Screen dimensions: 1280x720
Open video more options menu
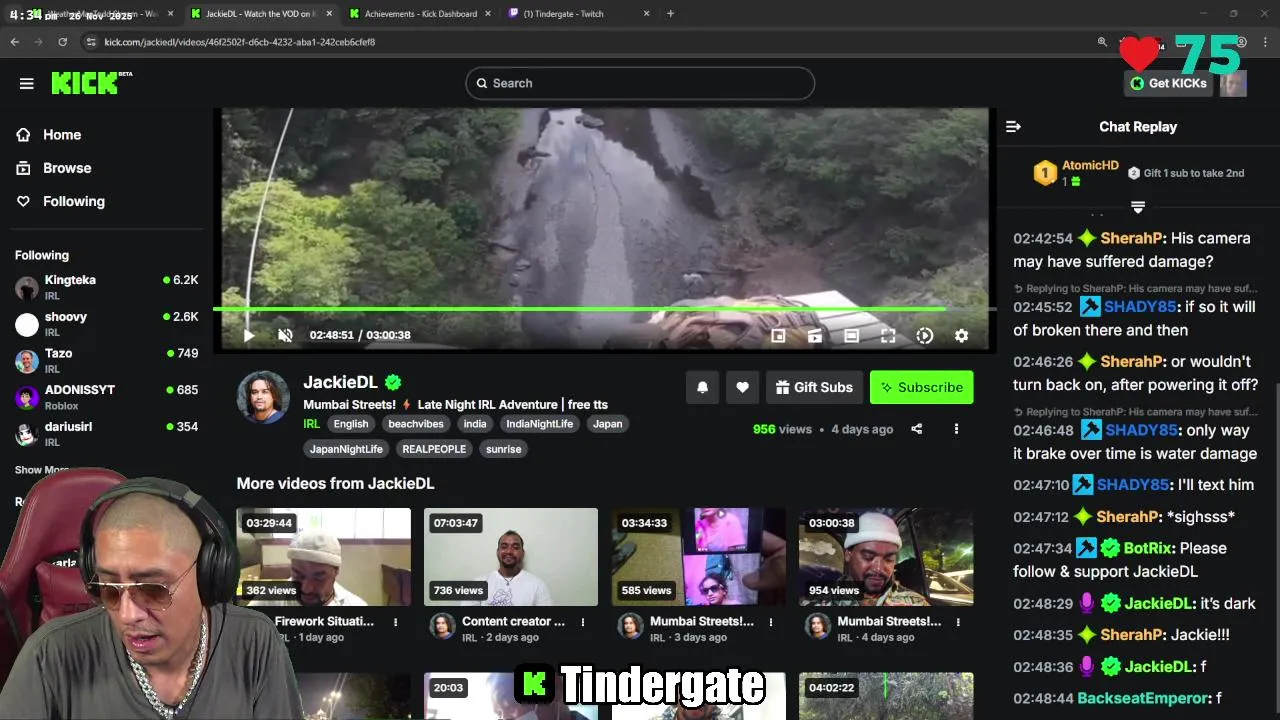point(956,429)
